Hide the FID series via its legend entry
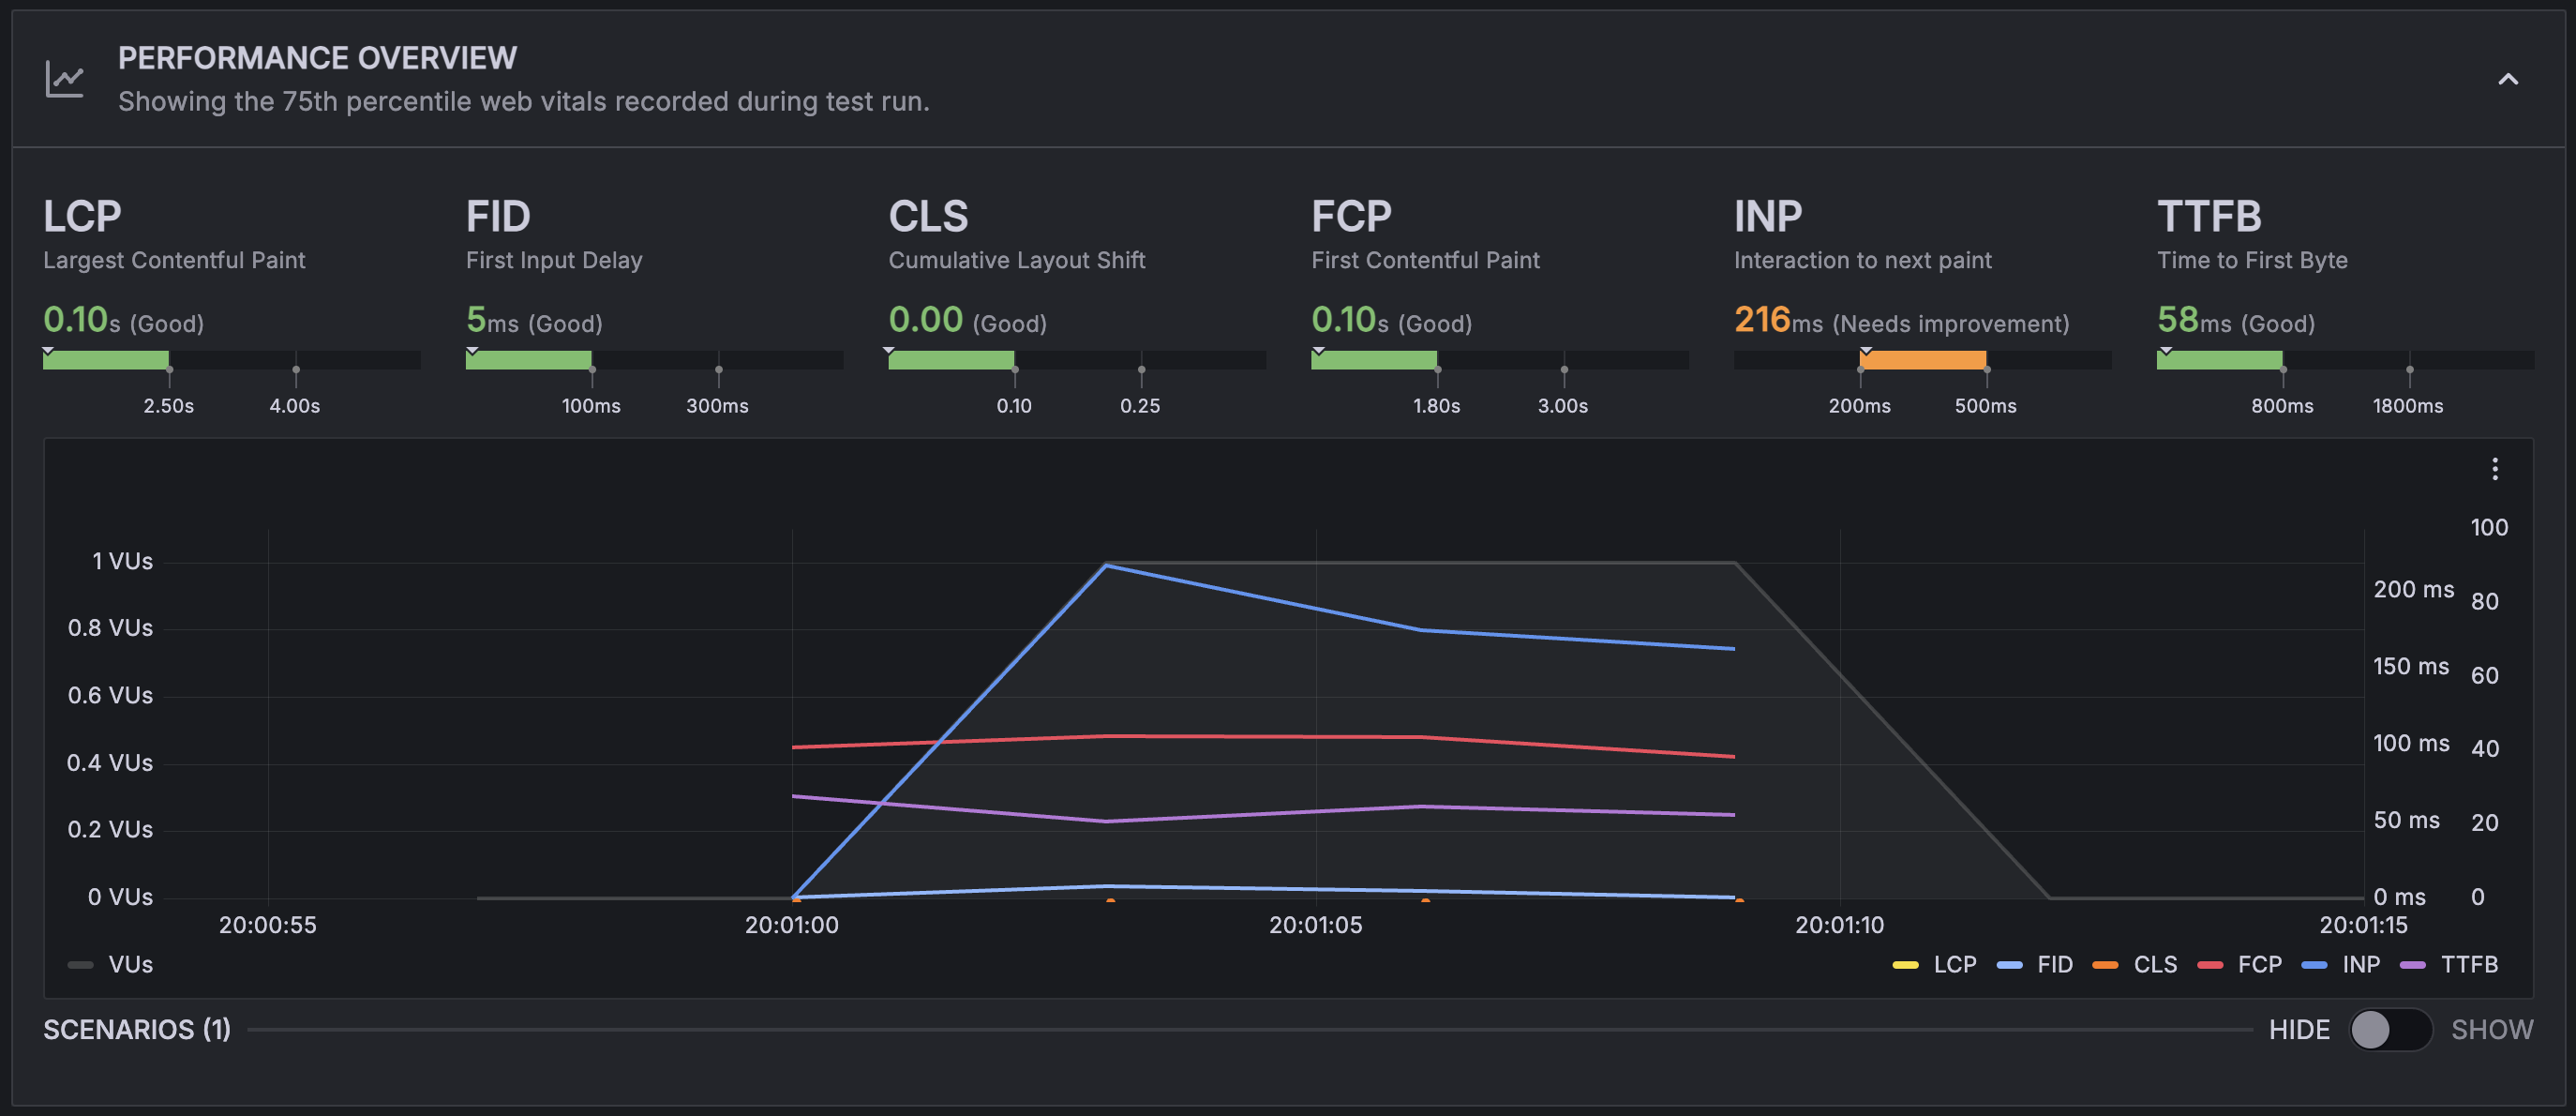 [x=2053, y=965]
